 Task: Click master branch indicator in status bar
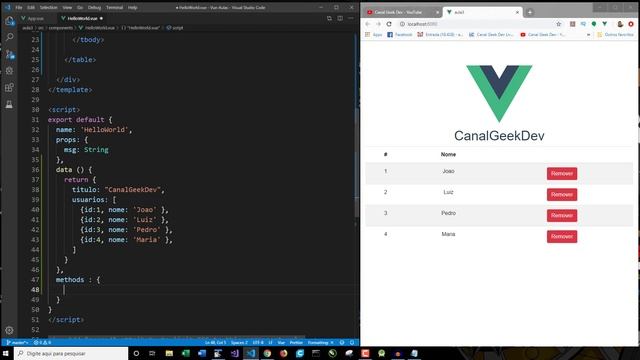(x=17, y=342)
